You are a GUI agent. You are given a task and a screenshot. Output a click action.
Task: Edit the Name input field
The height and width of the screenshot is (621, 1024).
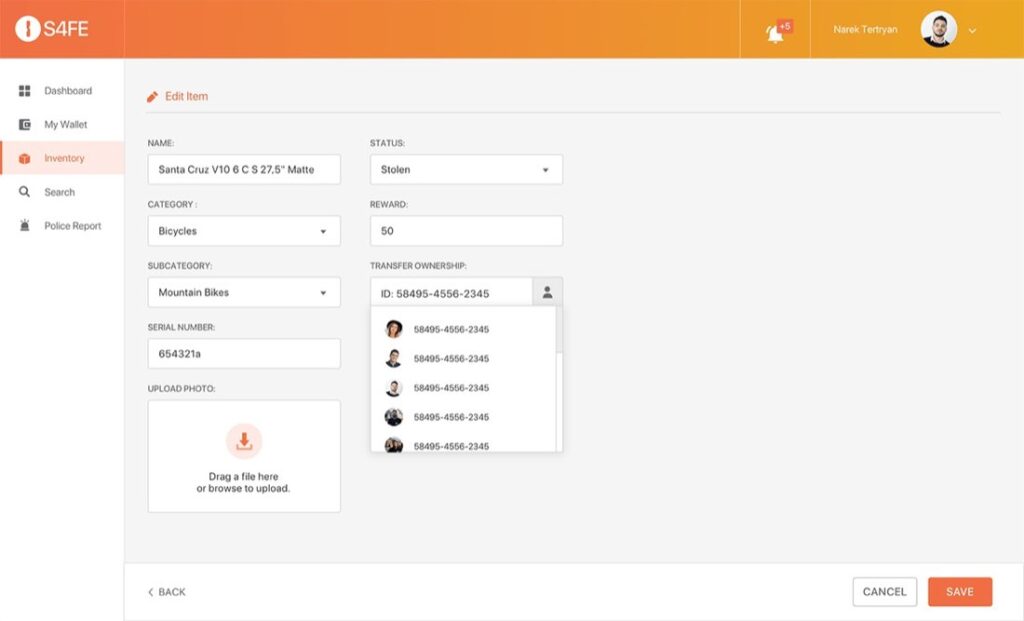point(244,169)
